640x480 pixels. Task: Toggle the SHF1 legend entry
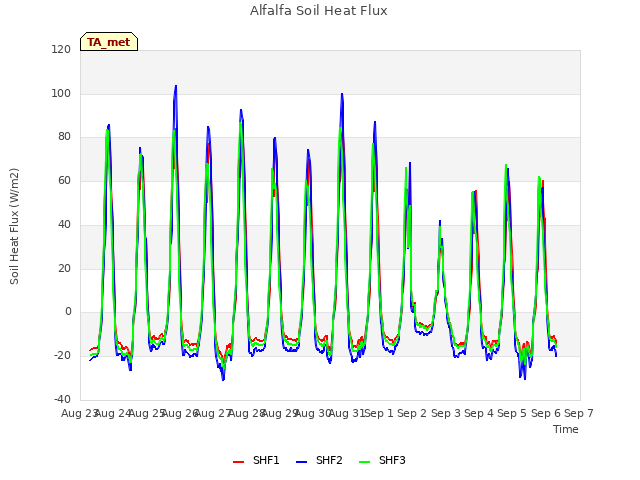[256, 460]
